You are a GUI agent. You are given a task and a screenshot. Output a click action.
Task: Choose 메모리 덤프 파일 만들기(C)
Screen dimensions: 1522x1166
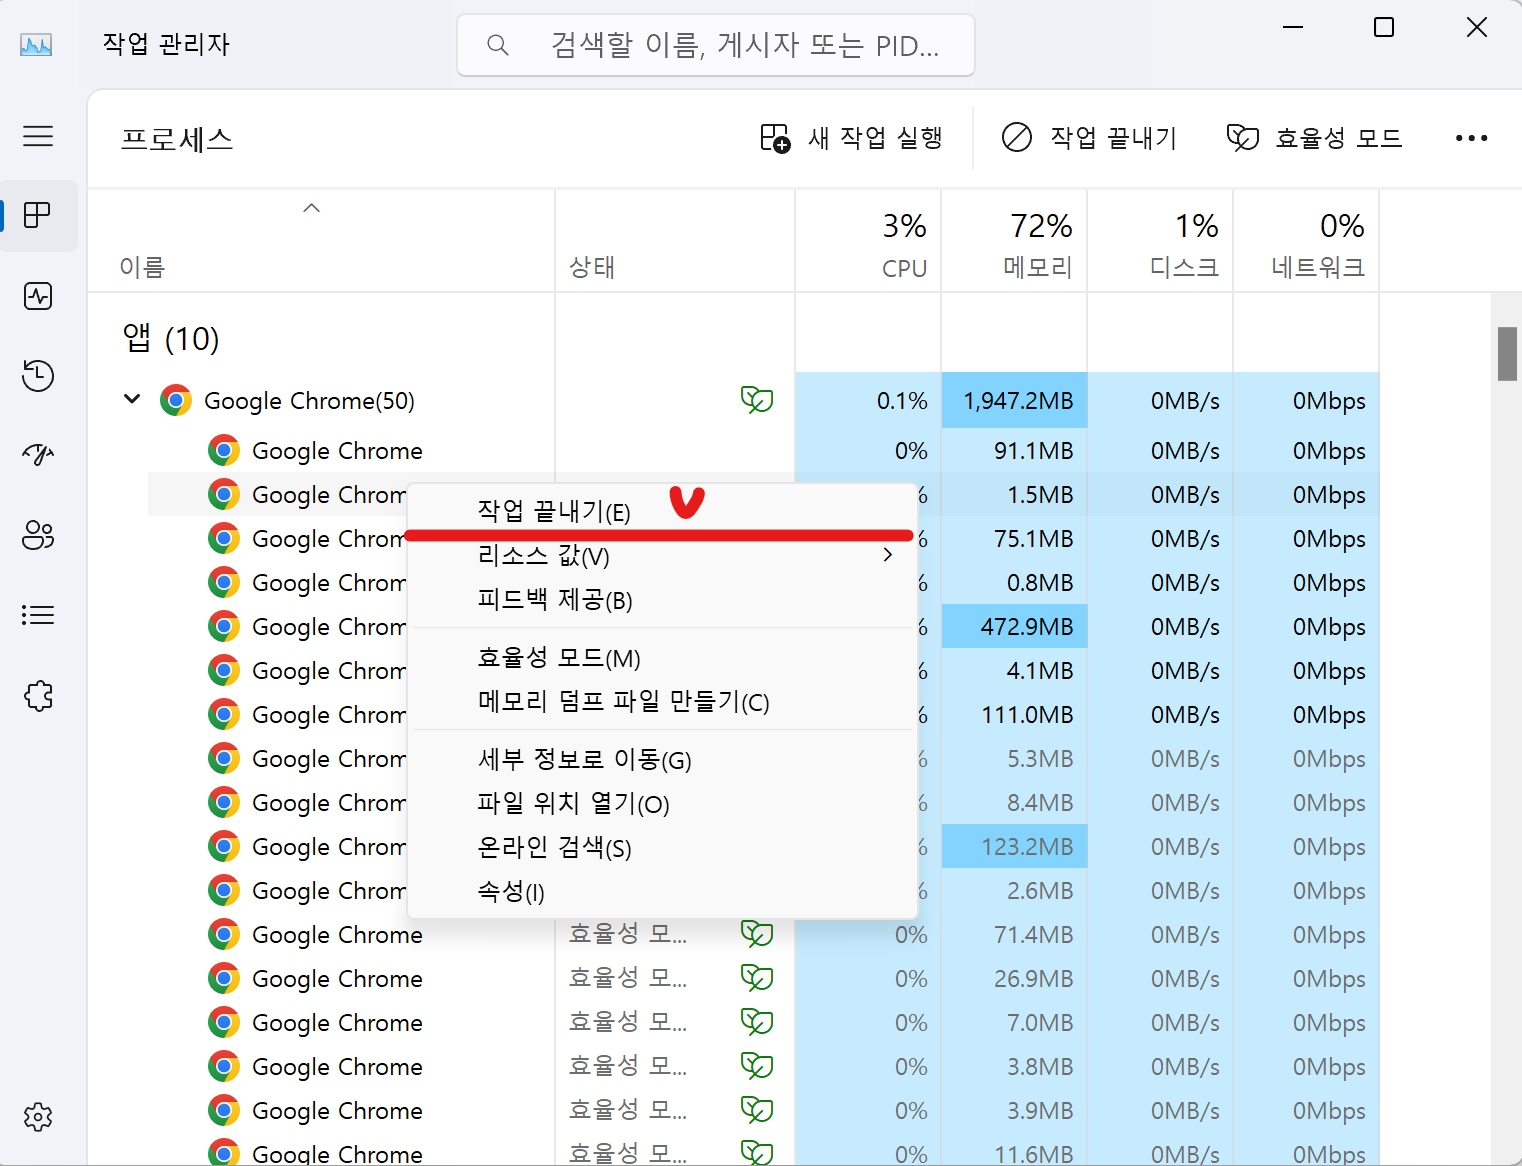pyautogui.click(x=663, y=702)
